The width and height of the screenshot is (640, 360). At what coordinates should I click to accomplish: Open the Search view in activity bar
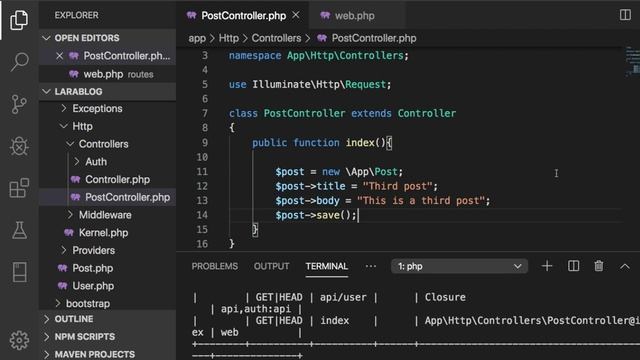pos(19,62)
